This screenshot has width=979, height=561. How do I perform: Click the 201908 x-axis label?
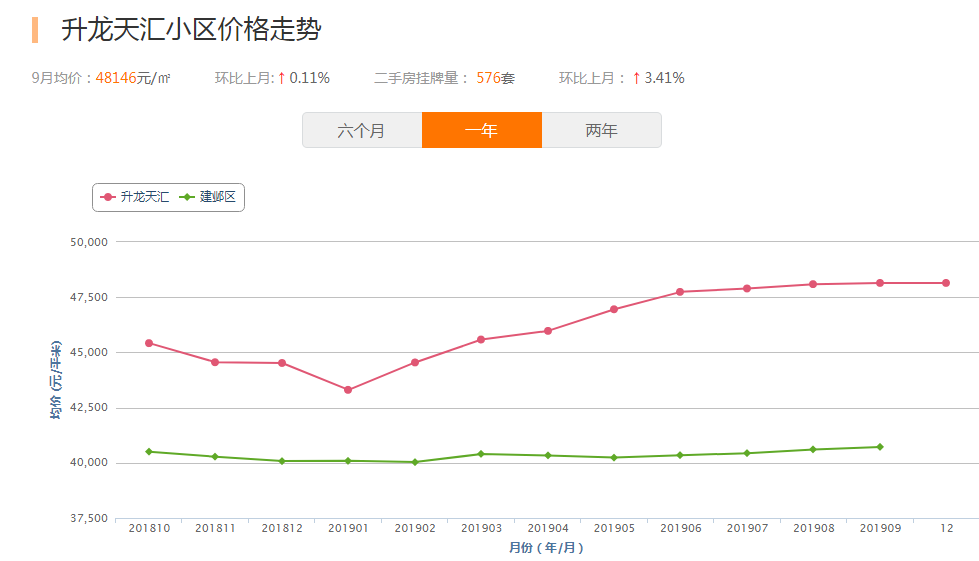(814, 529)
